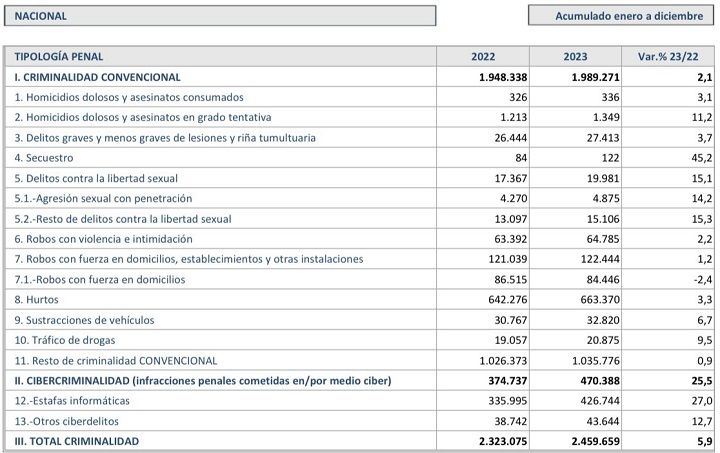The height and width of the screenshot is (453, 720).
Task: Select the 2023 column header
Action: coord(575,56)
